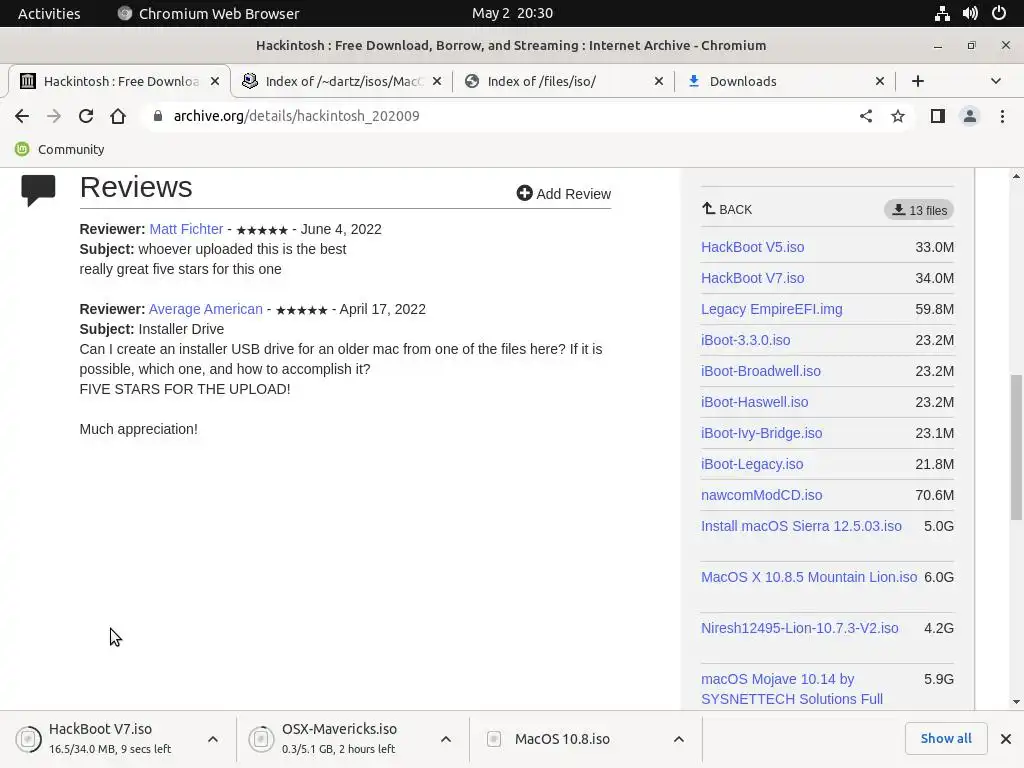Click OSX-Mavericks.iso download item
This screenshot has width=1024, height=768.
point(340,739)
